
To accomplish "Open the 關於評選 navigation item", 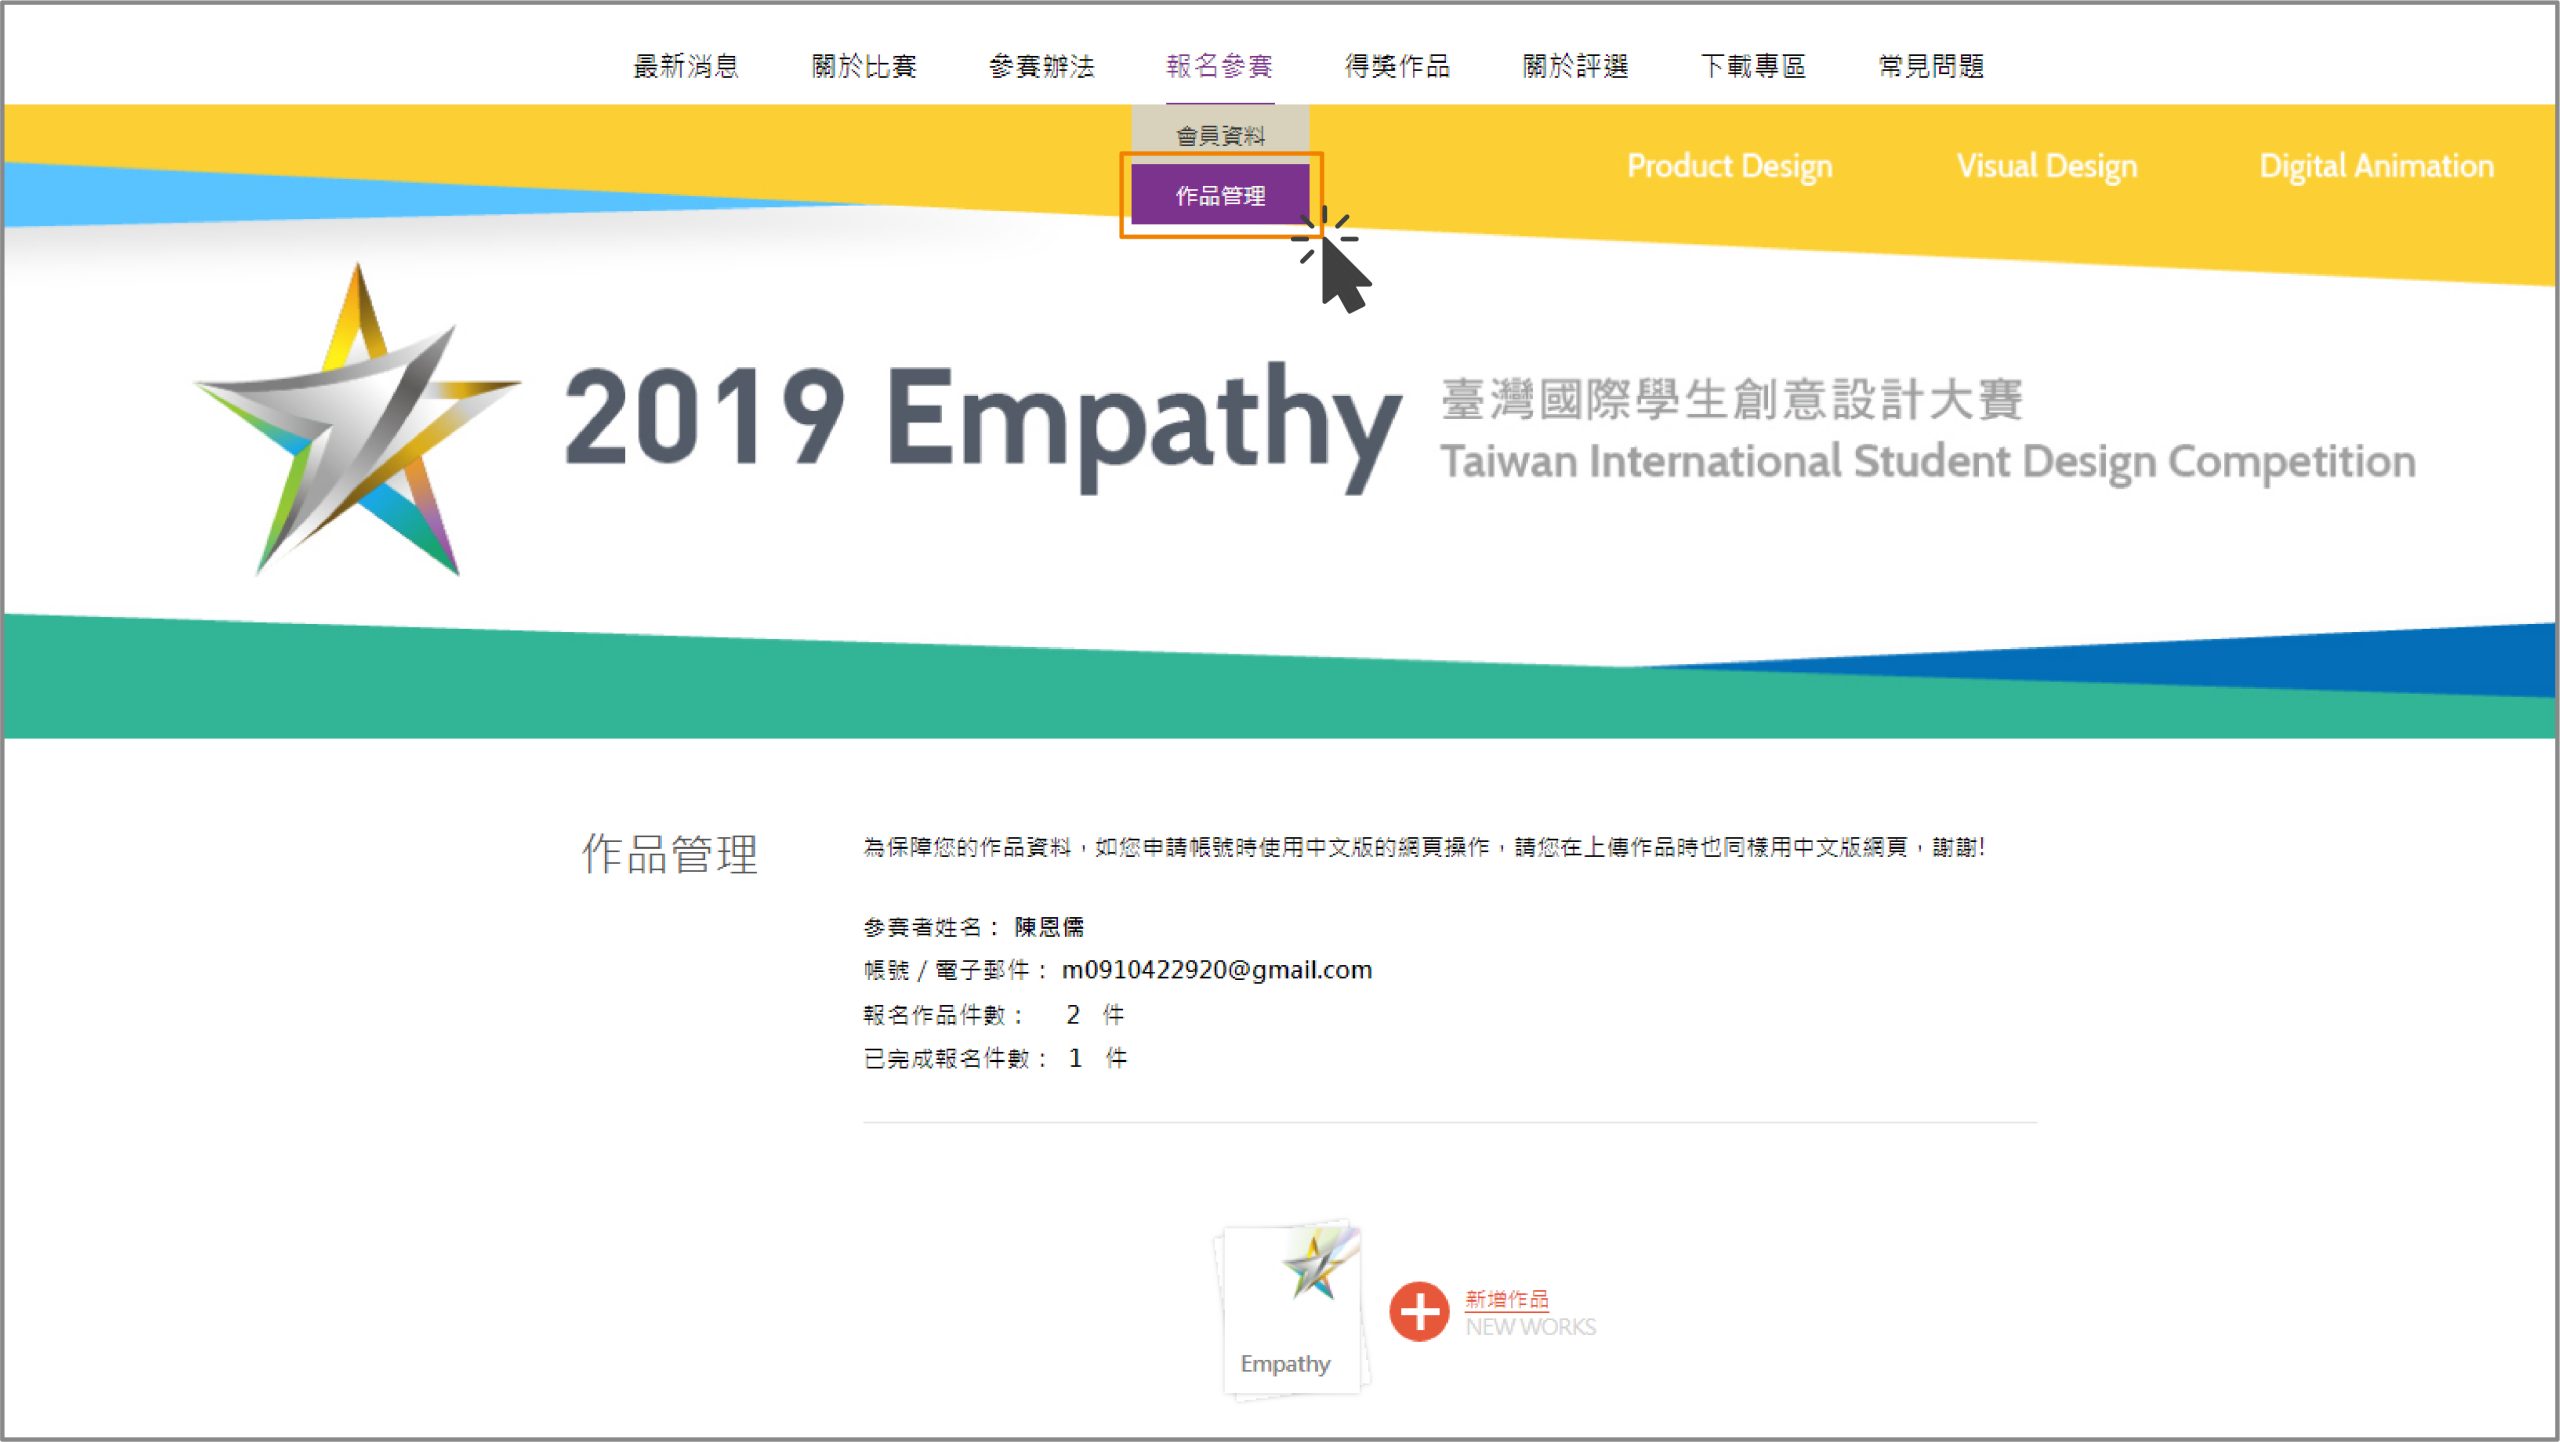I will tap(1575, 67).
